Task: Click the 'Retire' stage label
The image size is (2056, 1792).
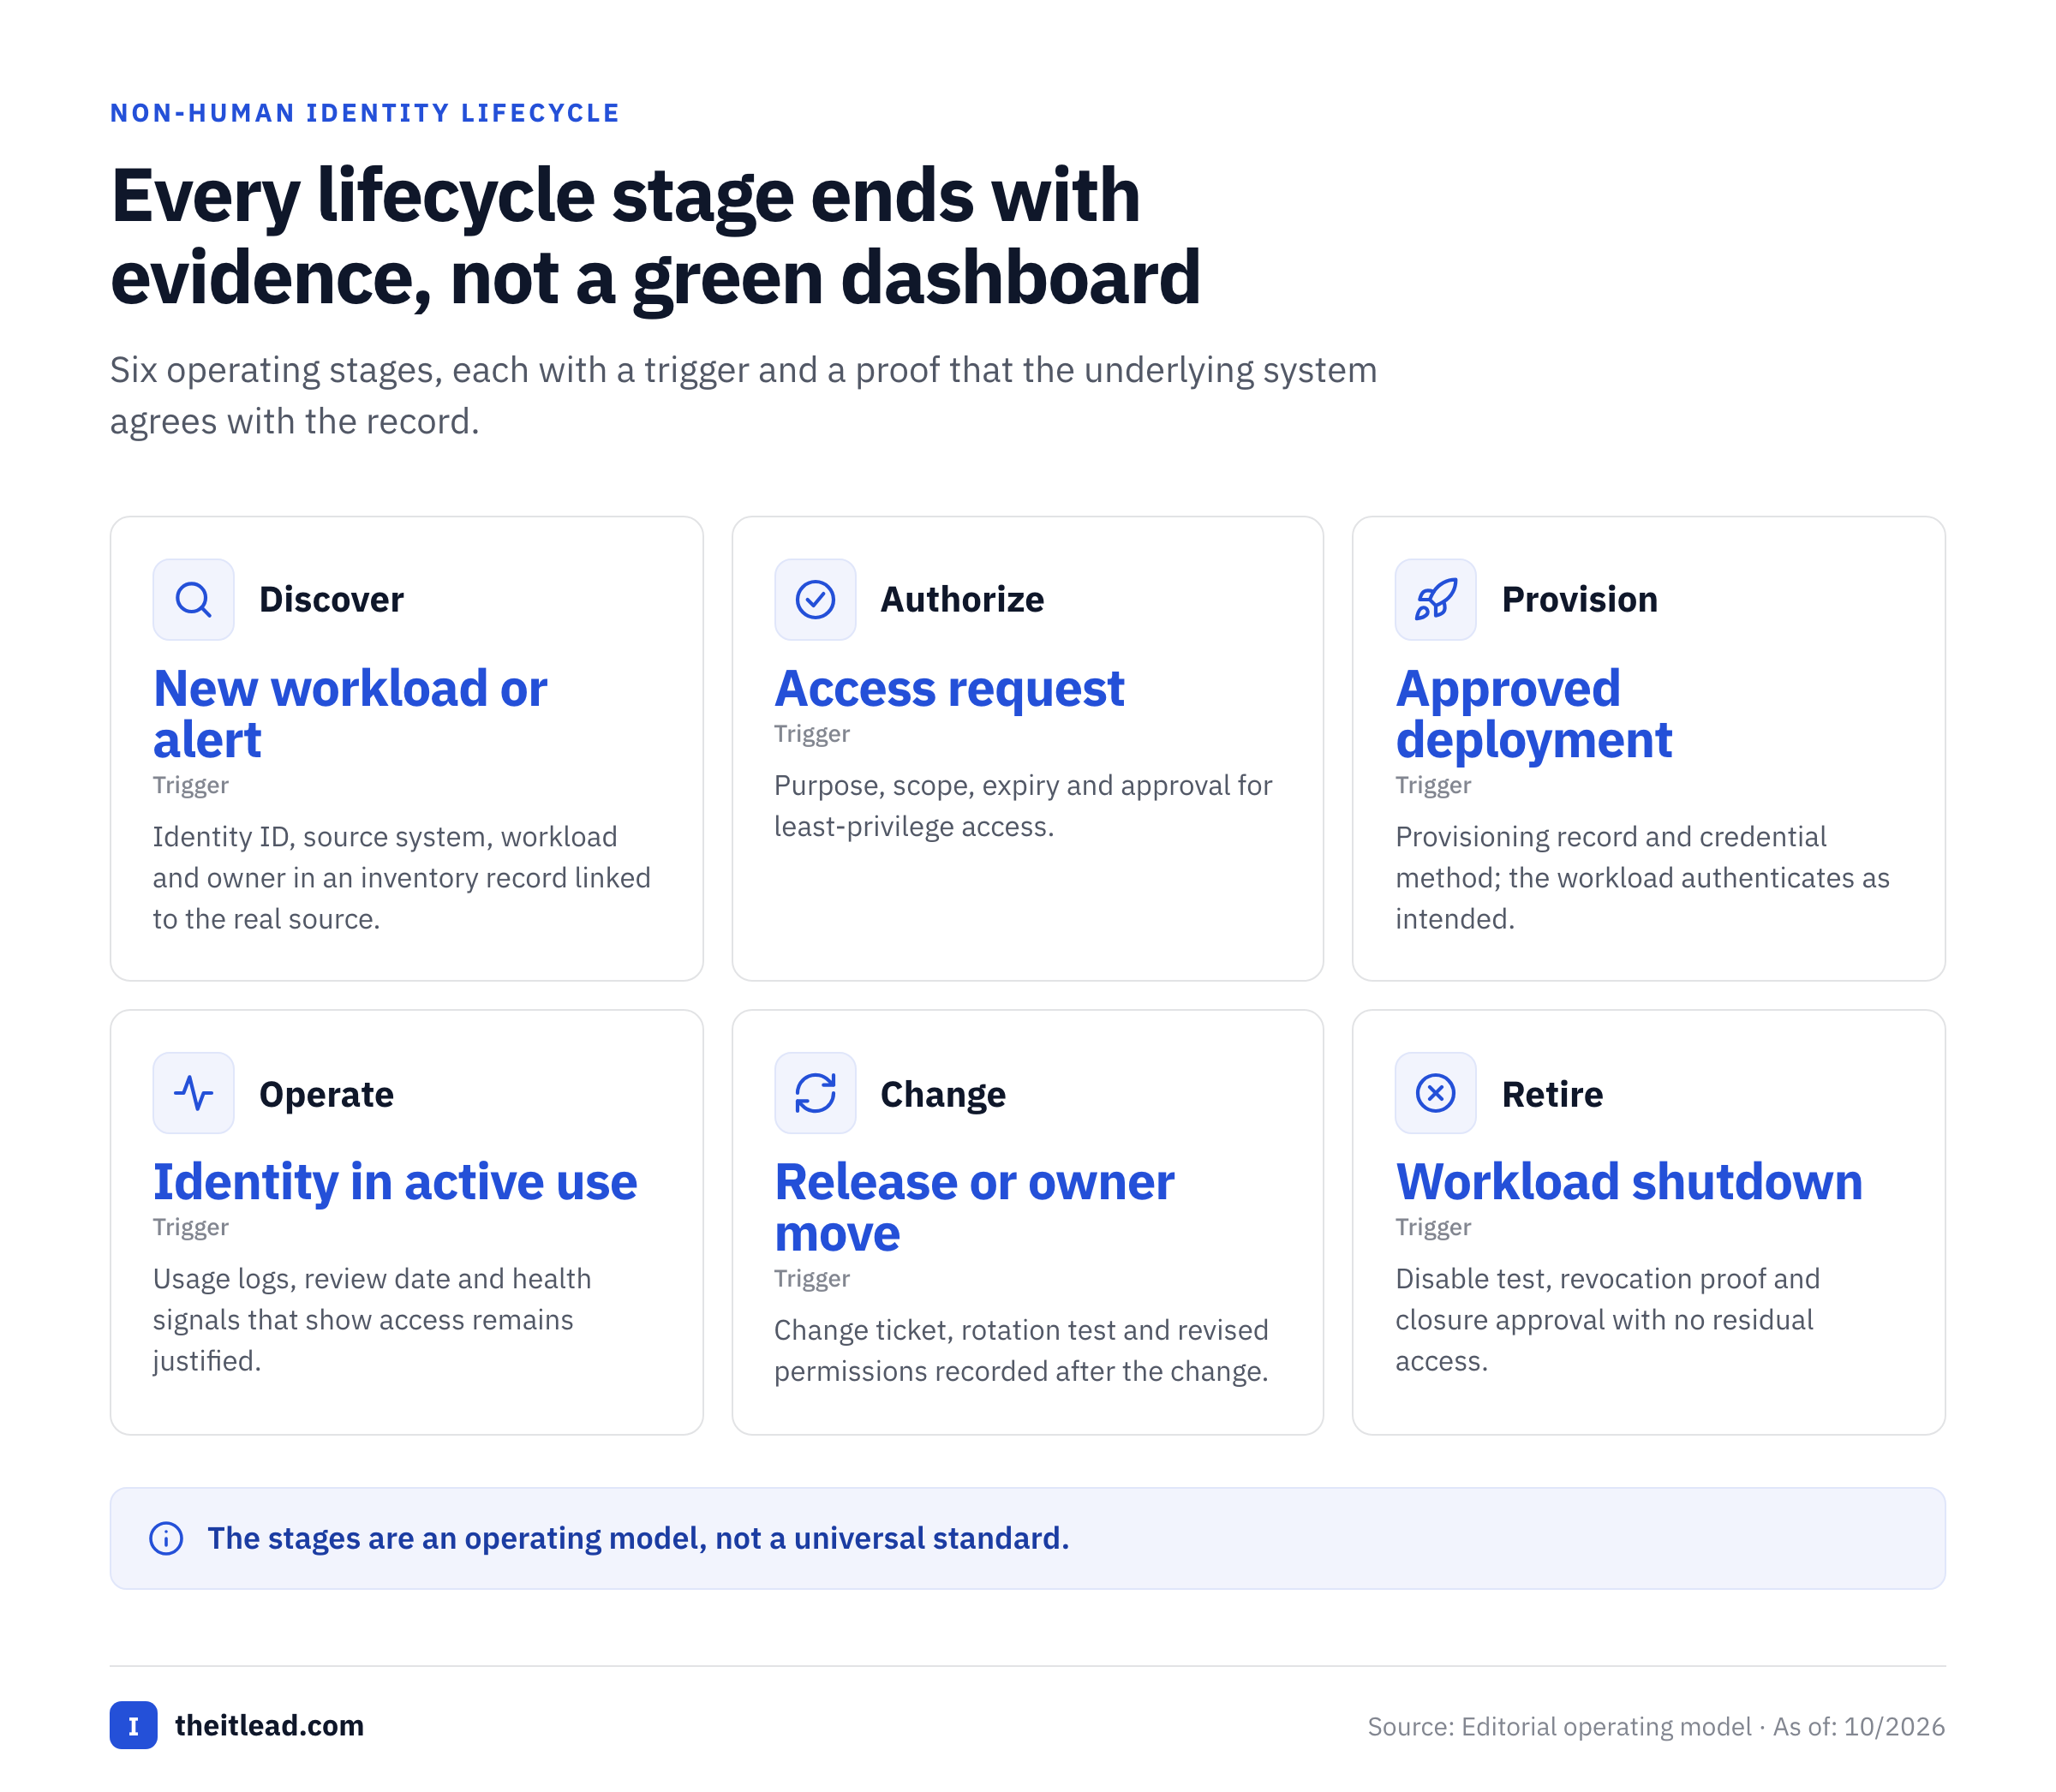Action: pyautogui.click(x=1552, y=1094)
